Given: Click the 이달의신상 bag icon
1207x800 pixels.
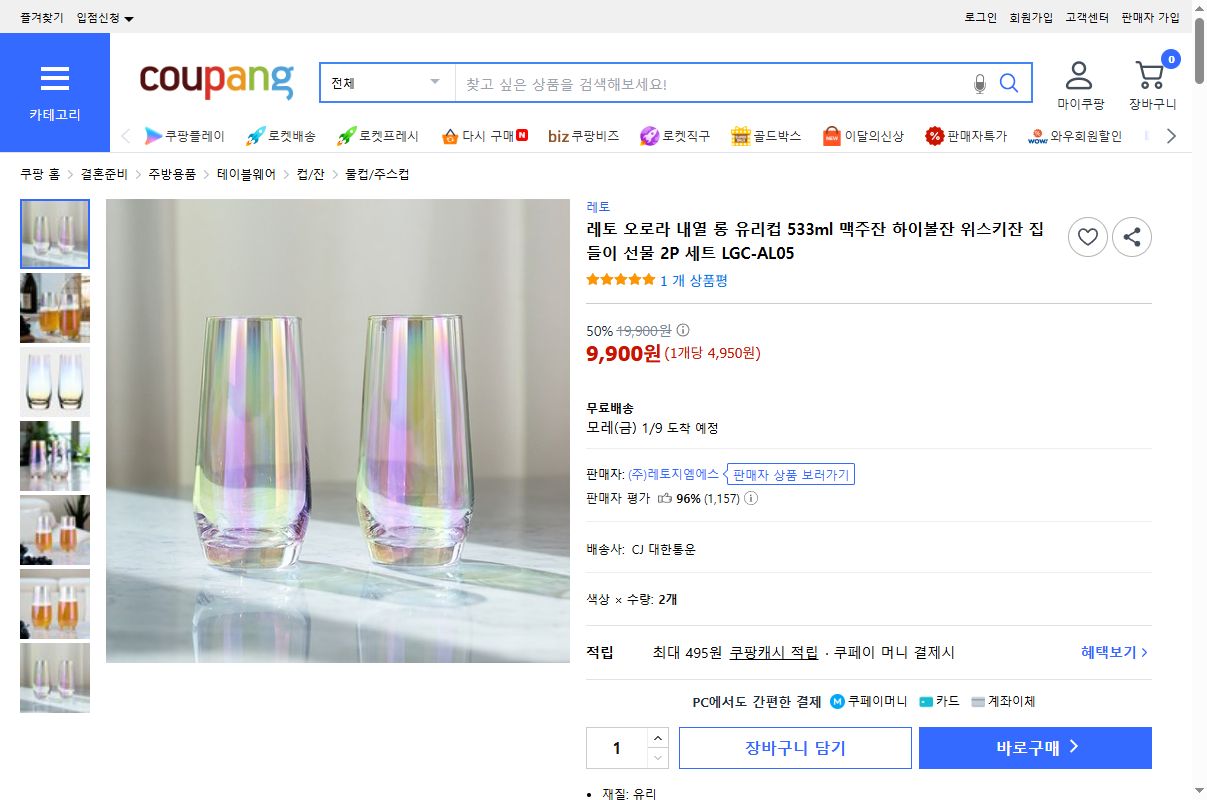Looking at the screenshot, I should tap(830, 134).
